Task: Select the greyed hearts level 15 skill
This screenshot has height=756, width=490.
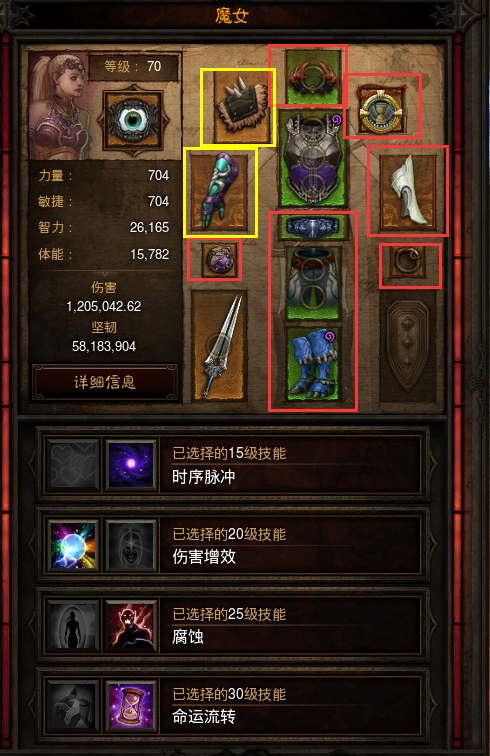Action: point(73,465)
